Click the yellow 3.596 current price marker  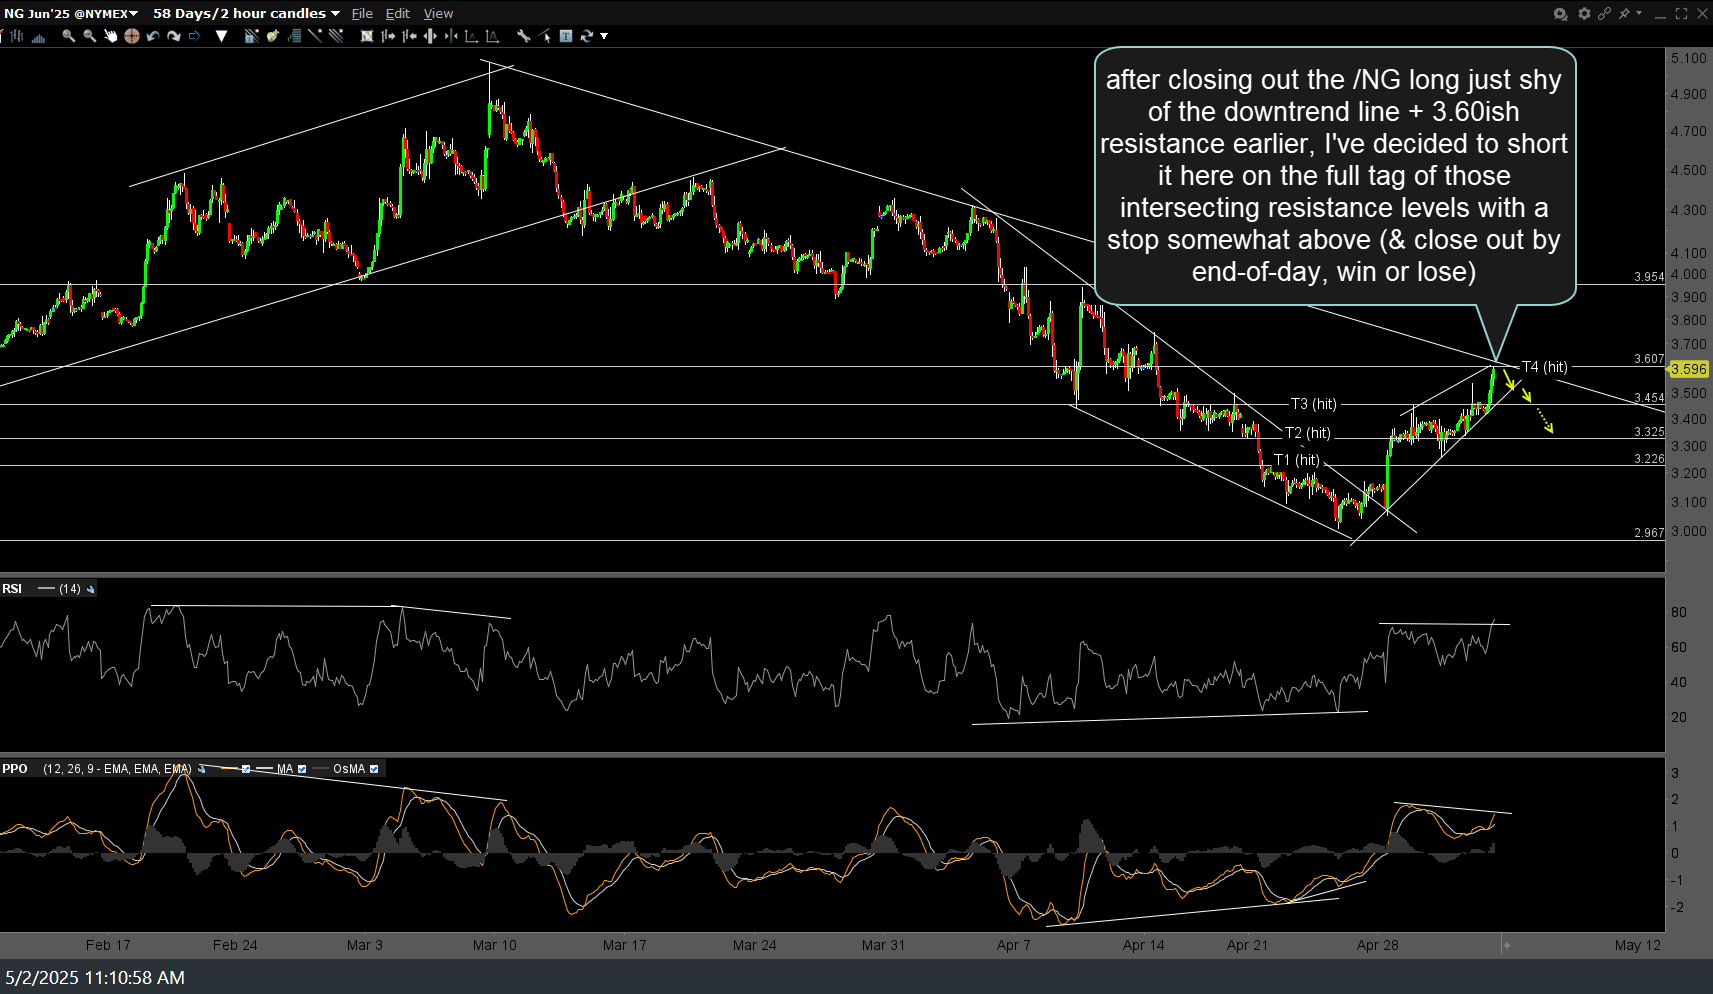pos(1689,369)
